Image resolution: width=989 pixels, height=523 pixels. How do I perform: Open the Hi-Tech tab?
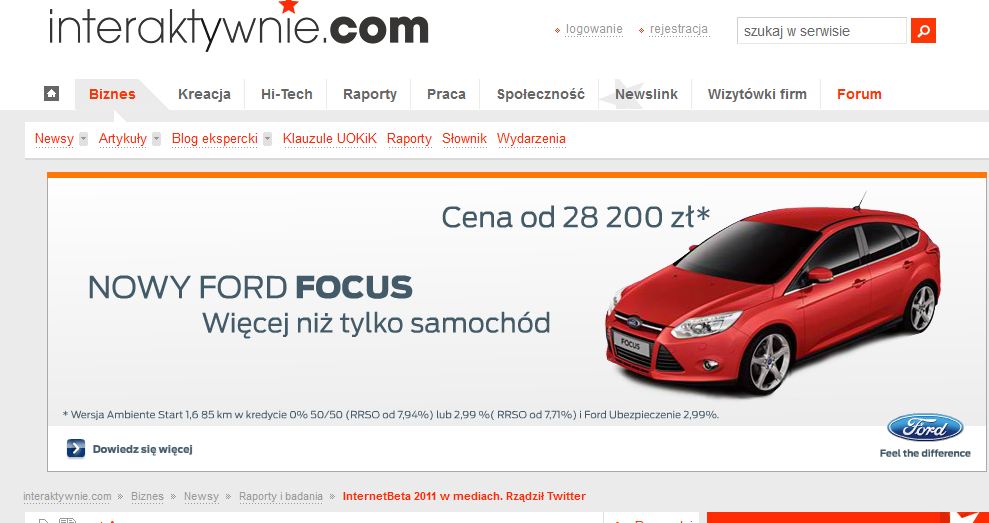[286, 94]
